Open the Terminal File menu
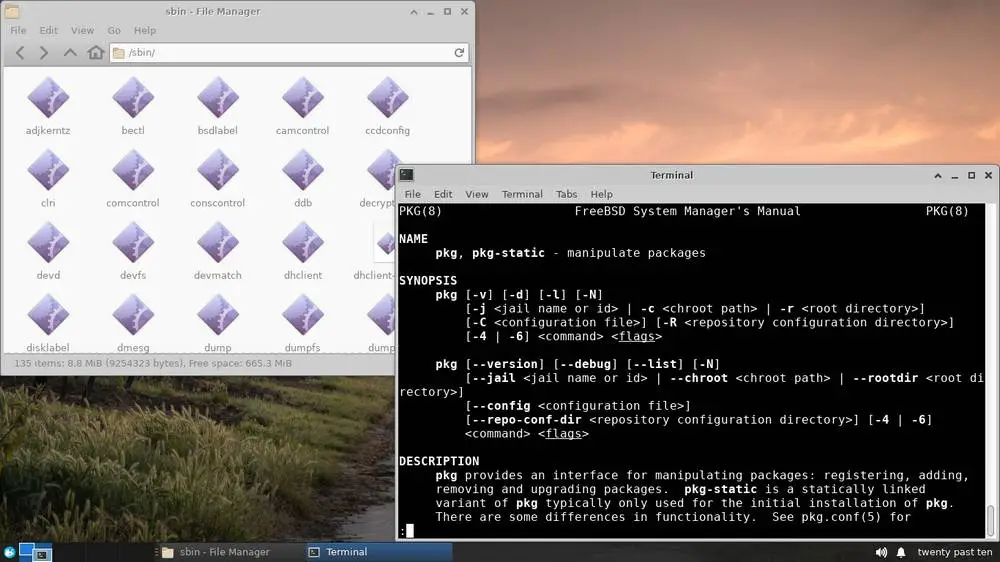This screenshot has width=1000, height=562. coord(412,194)
